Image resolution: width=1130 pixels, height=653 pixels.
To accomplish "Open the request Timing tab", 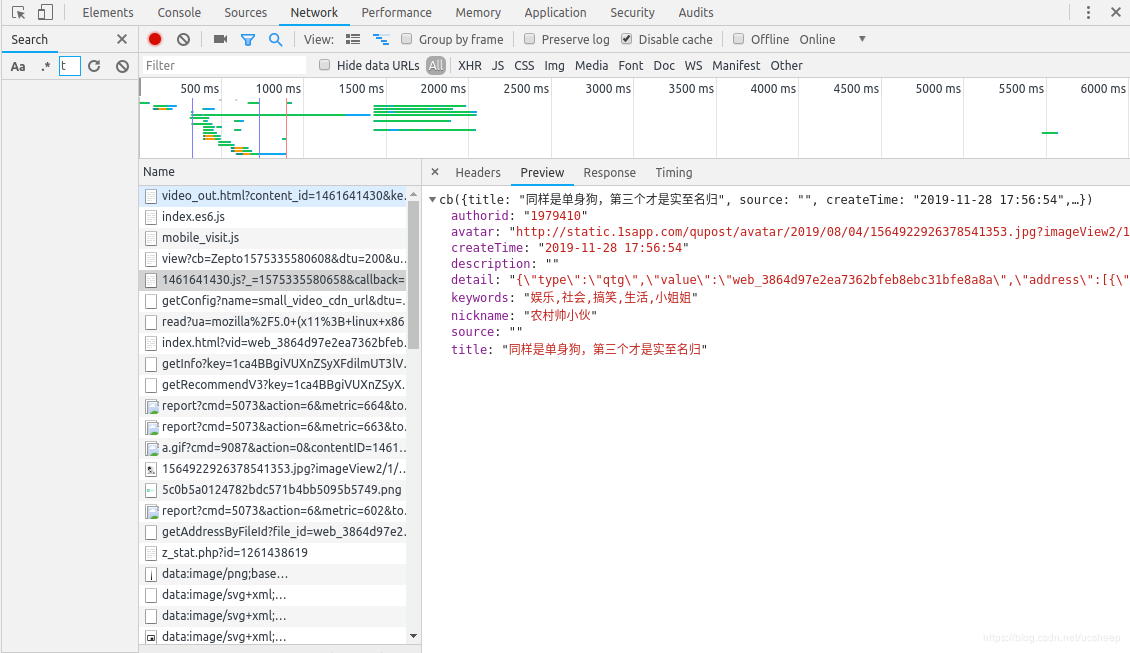I will coord(674,173).
